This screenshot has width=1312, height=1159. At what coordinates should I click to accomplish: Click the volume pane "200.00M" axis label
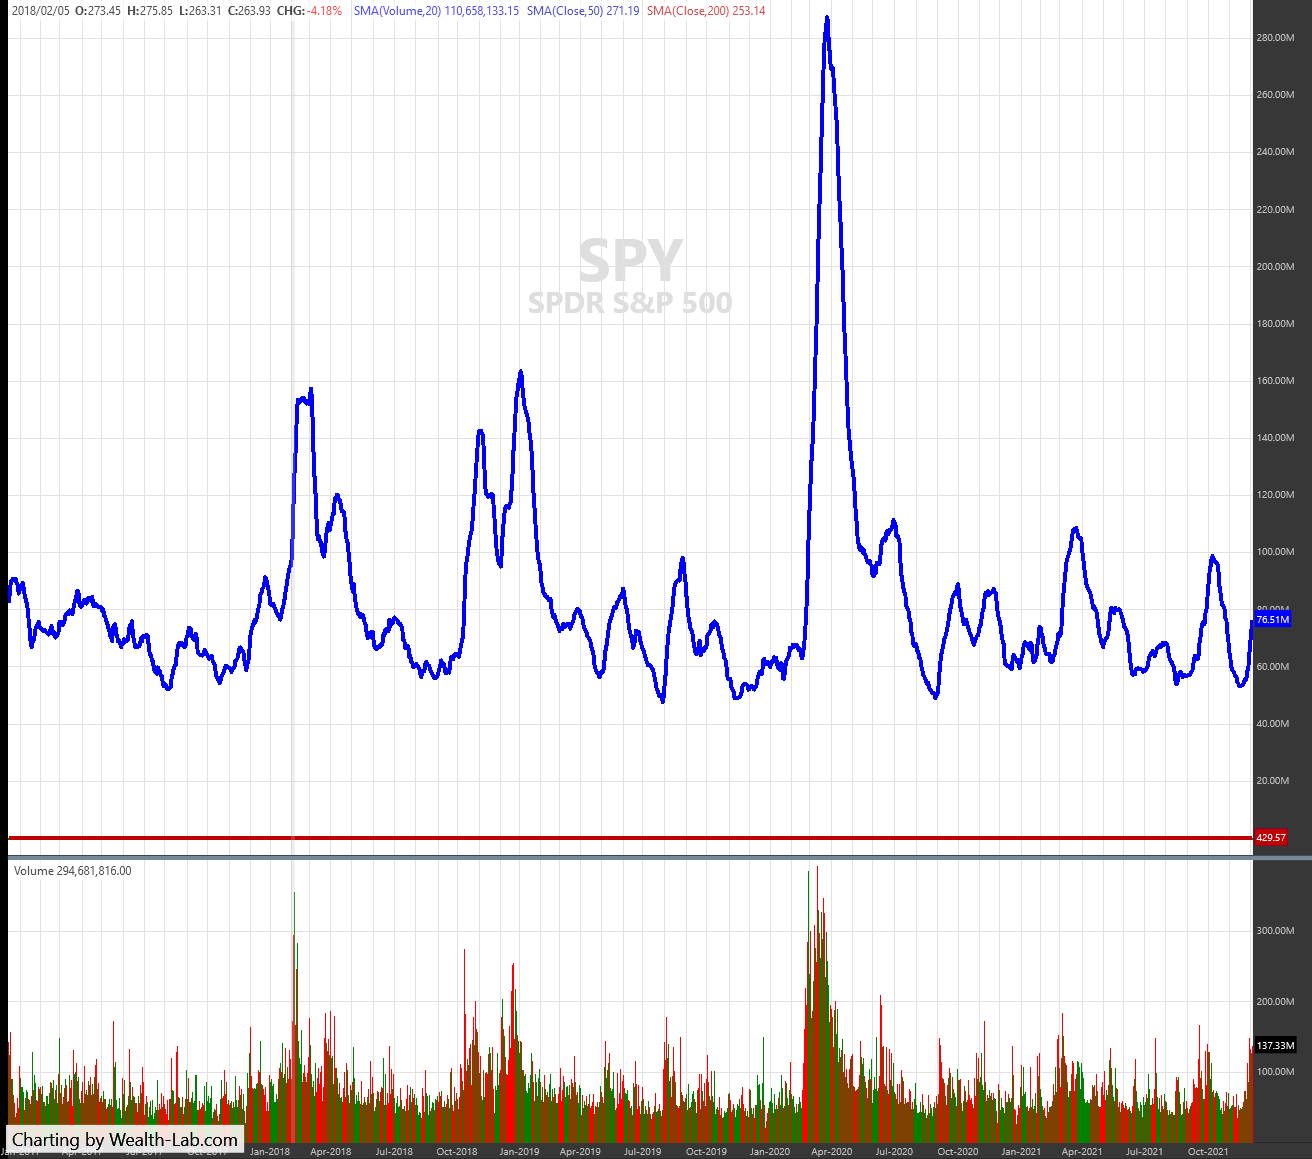1276,1002
